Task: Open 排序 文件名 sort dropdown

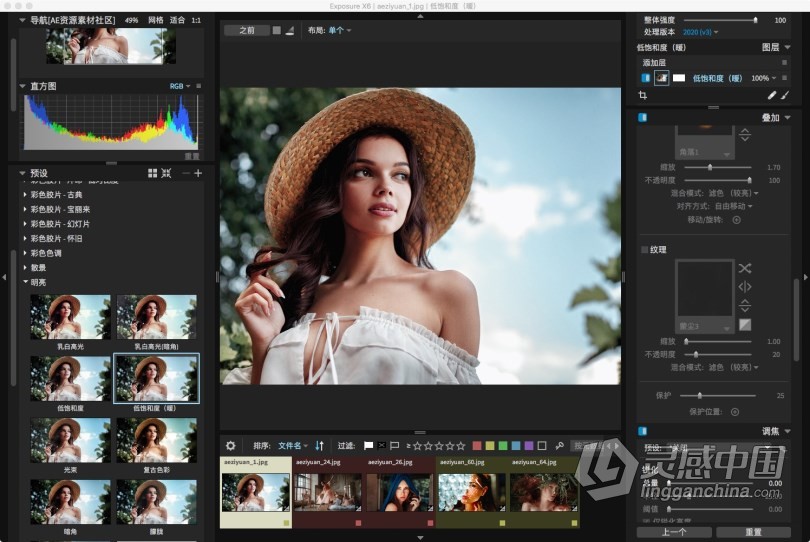Action: pyautogui.click(x=293, y=445)
